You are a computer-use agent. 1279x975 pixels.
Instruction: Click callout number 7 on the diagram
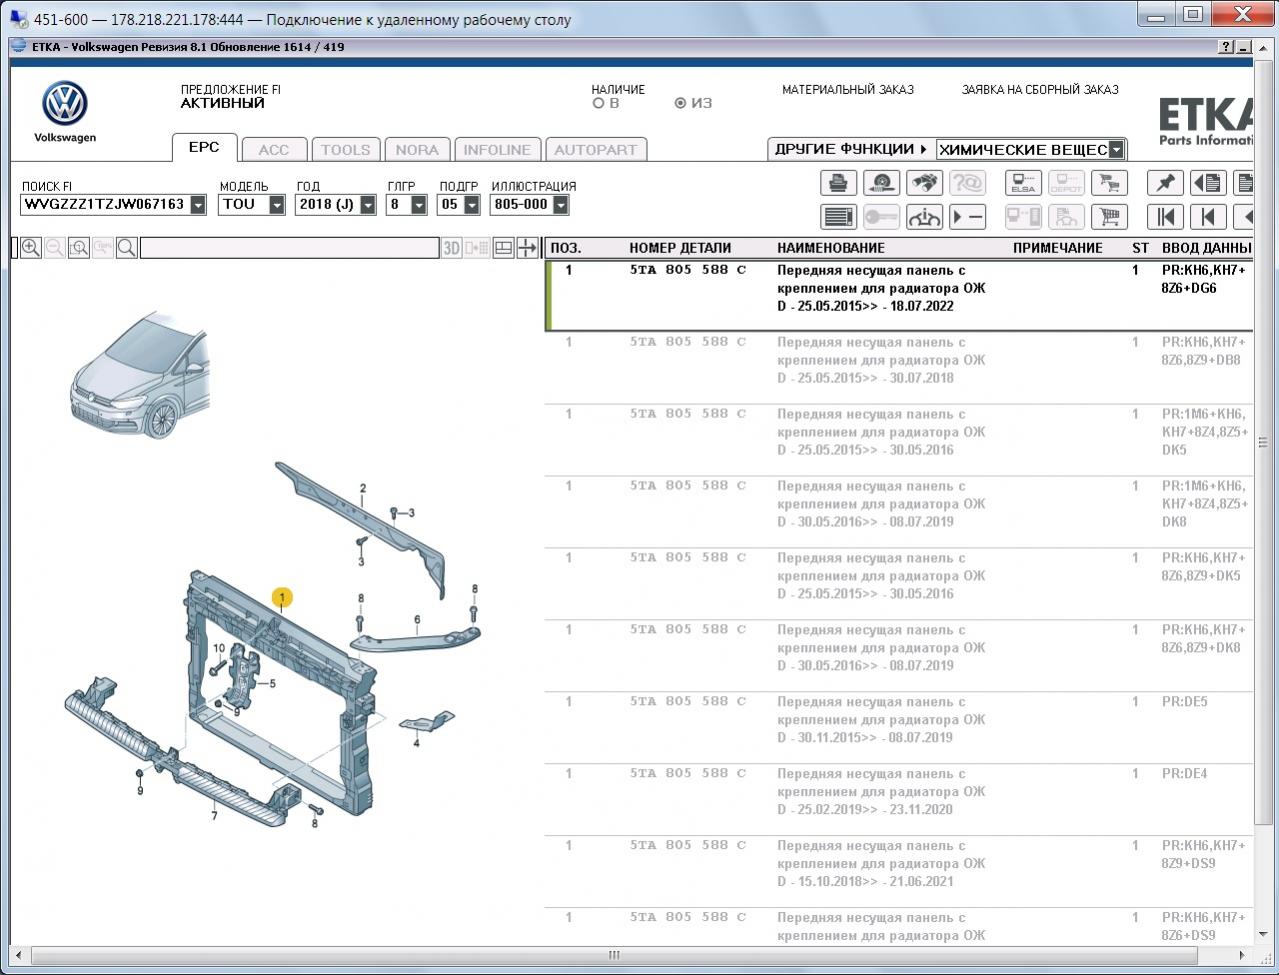point(214,816)
